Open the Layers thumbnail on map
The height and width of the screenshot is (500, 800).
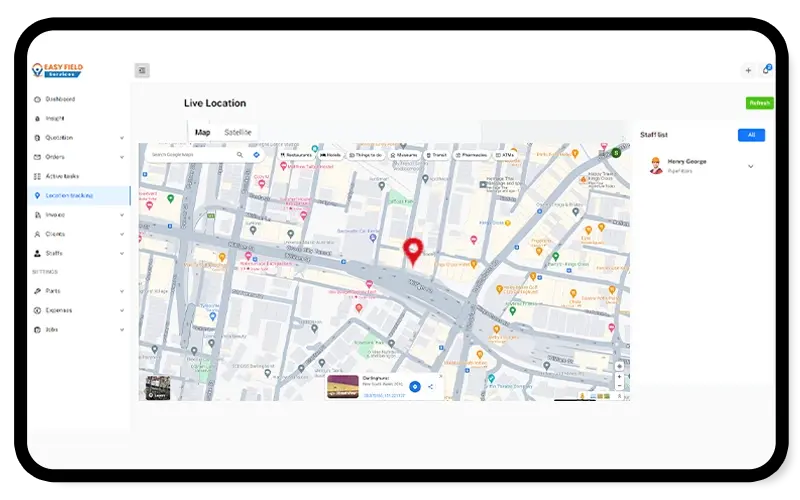point(158,388)
